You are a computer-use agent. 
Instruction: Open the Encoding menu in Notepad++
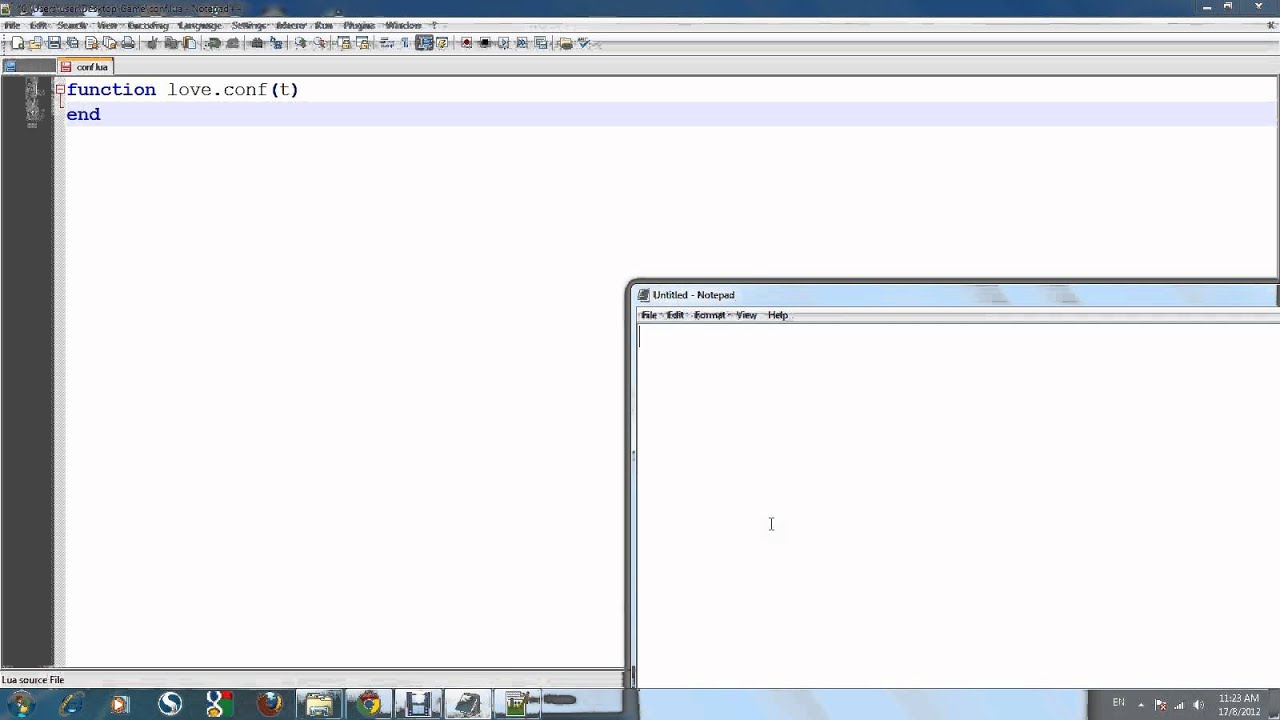[x=148, y=25]
